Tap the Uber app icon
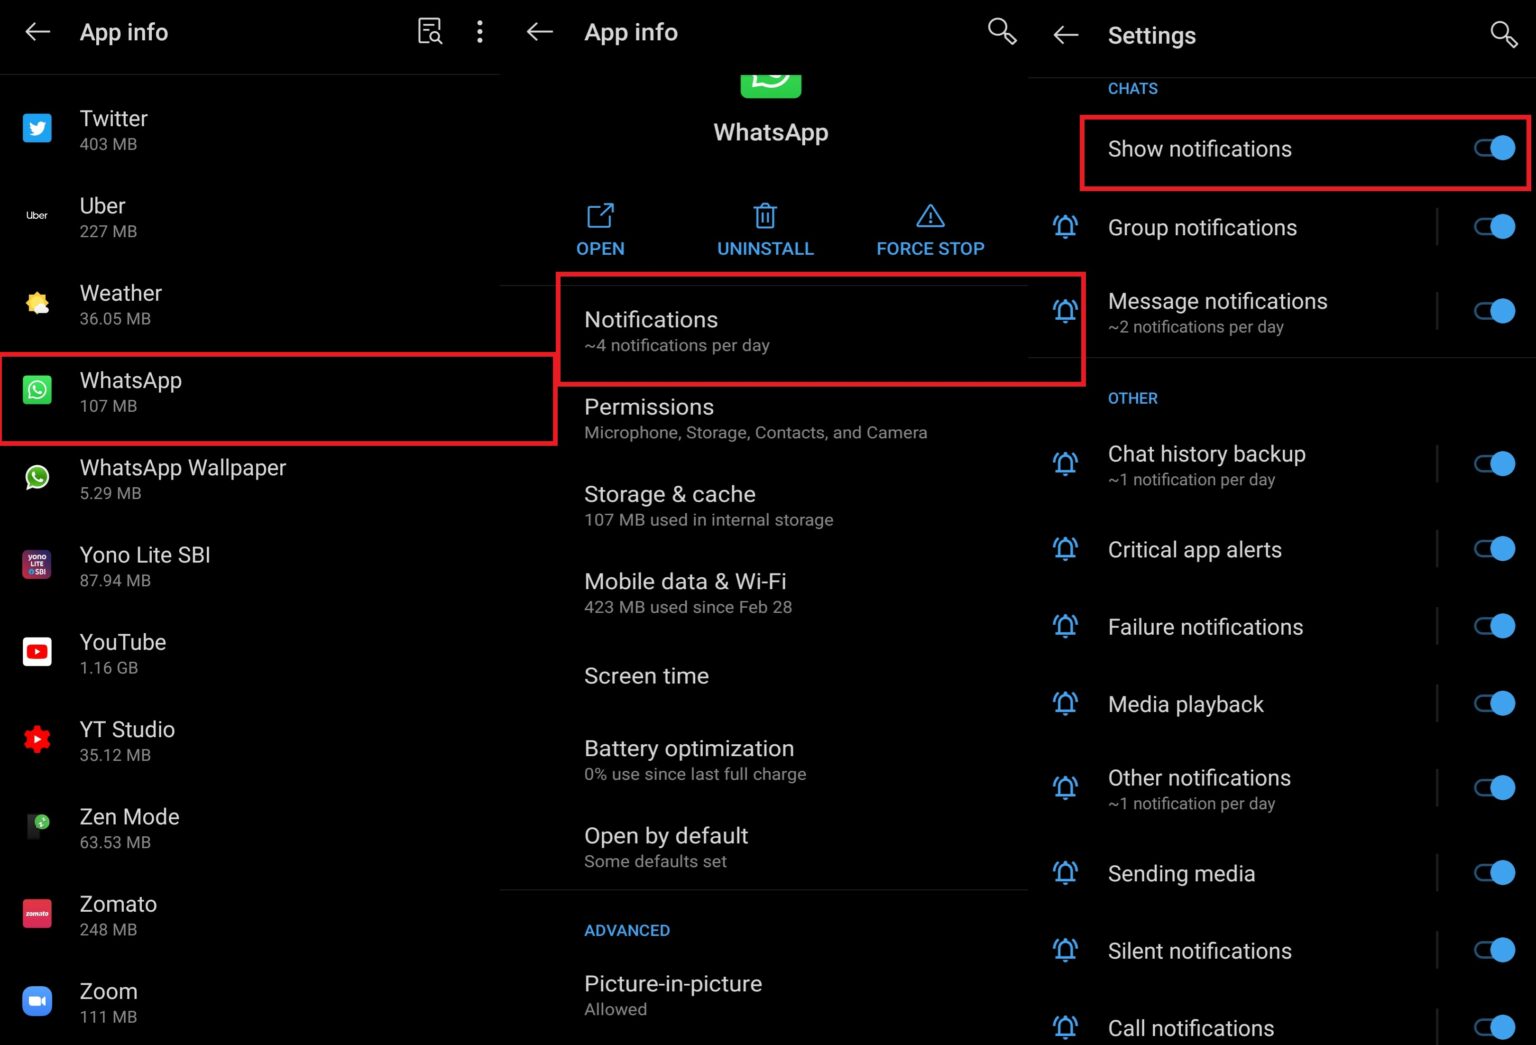1536x1045 pixels. [37, 216]
